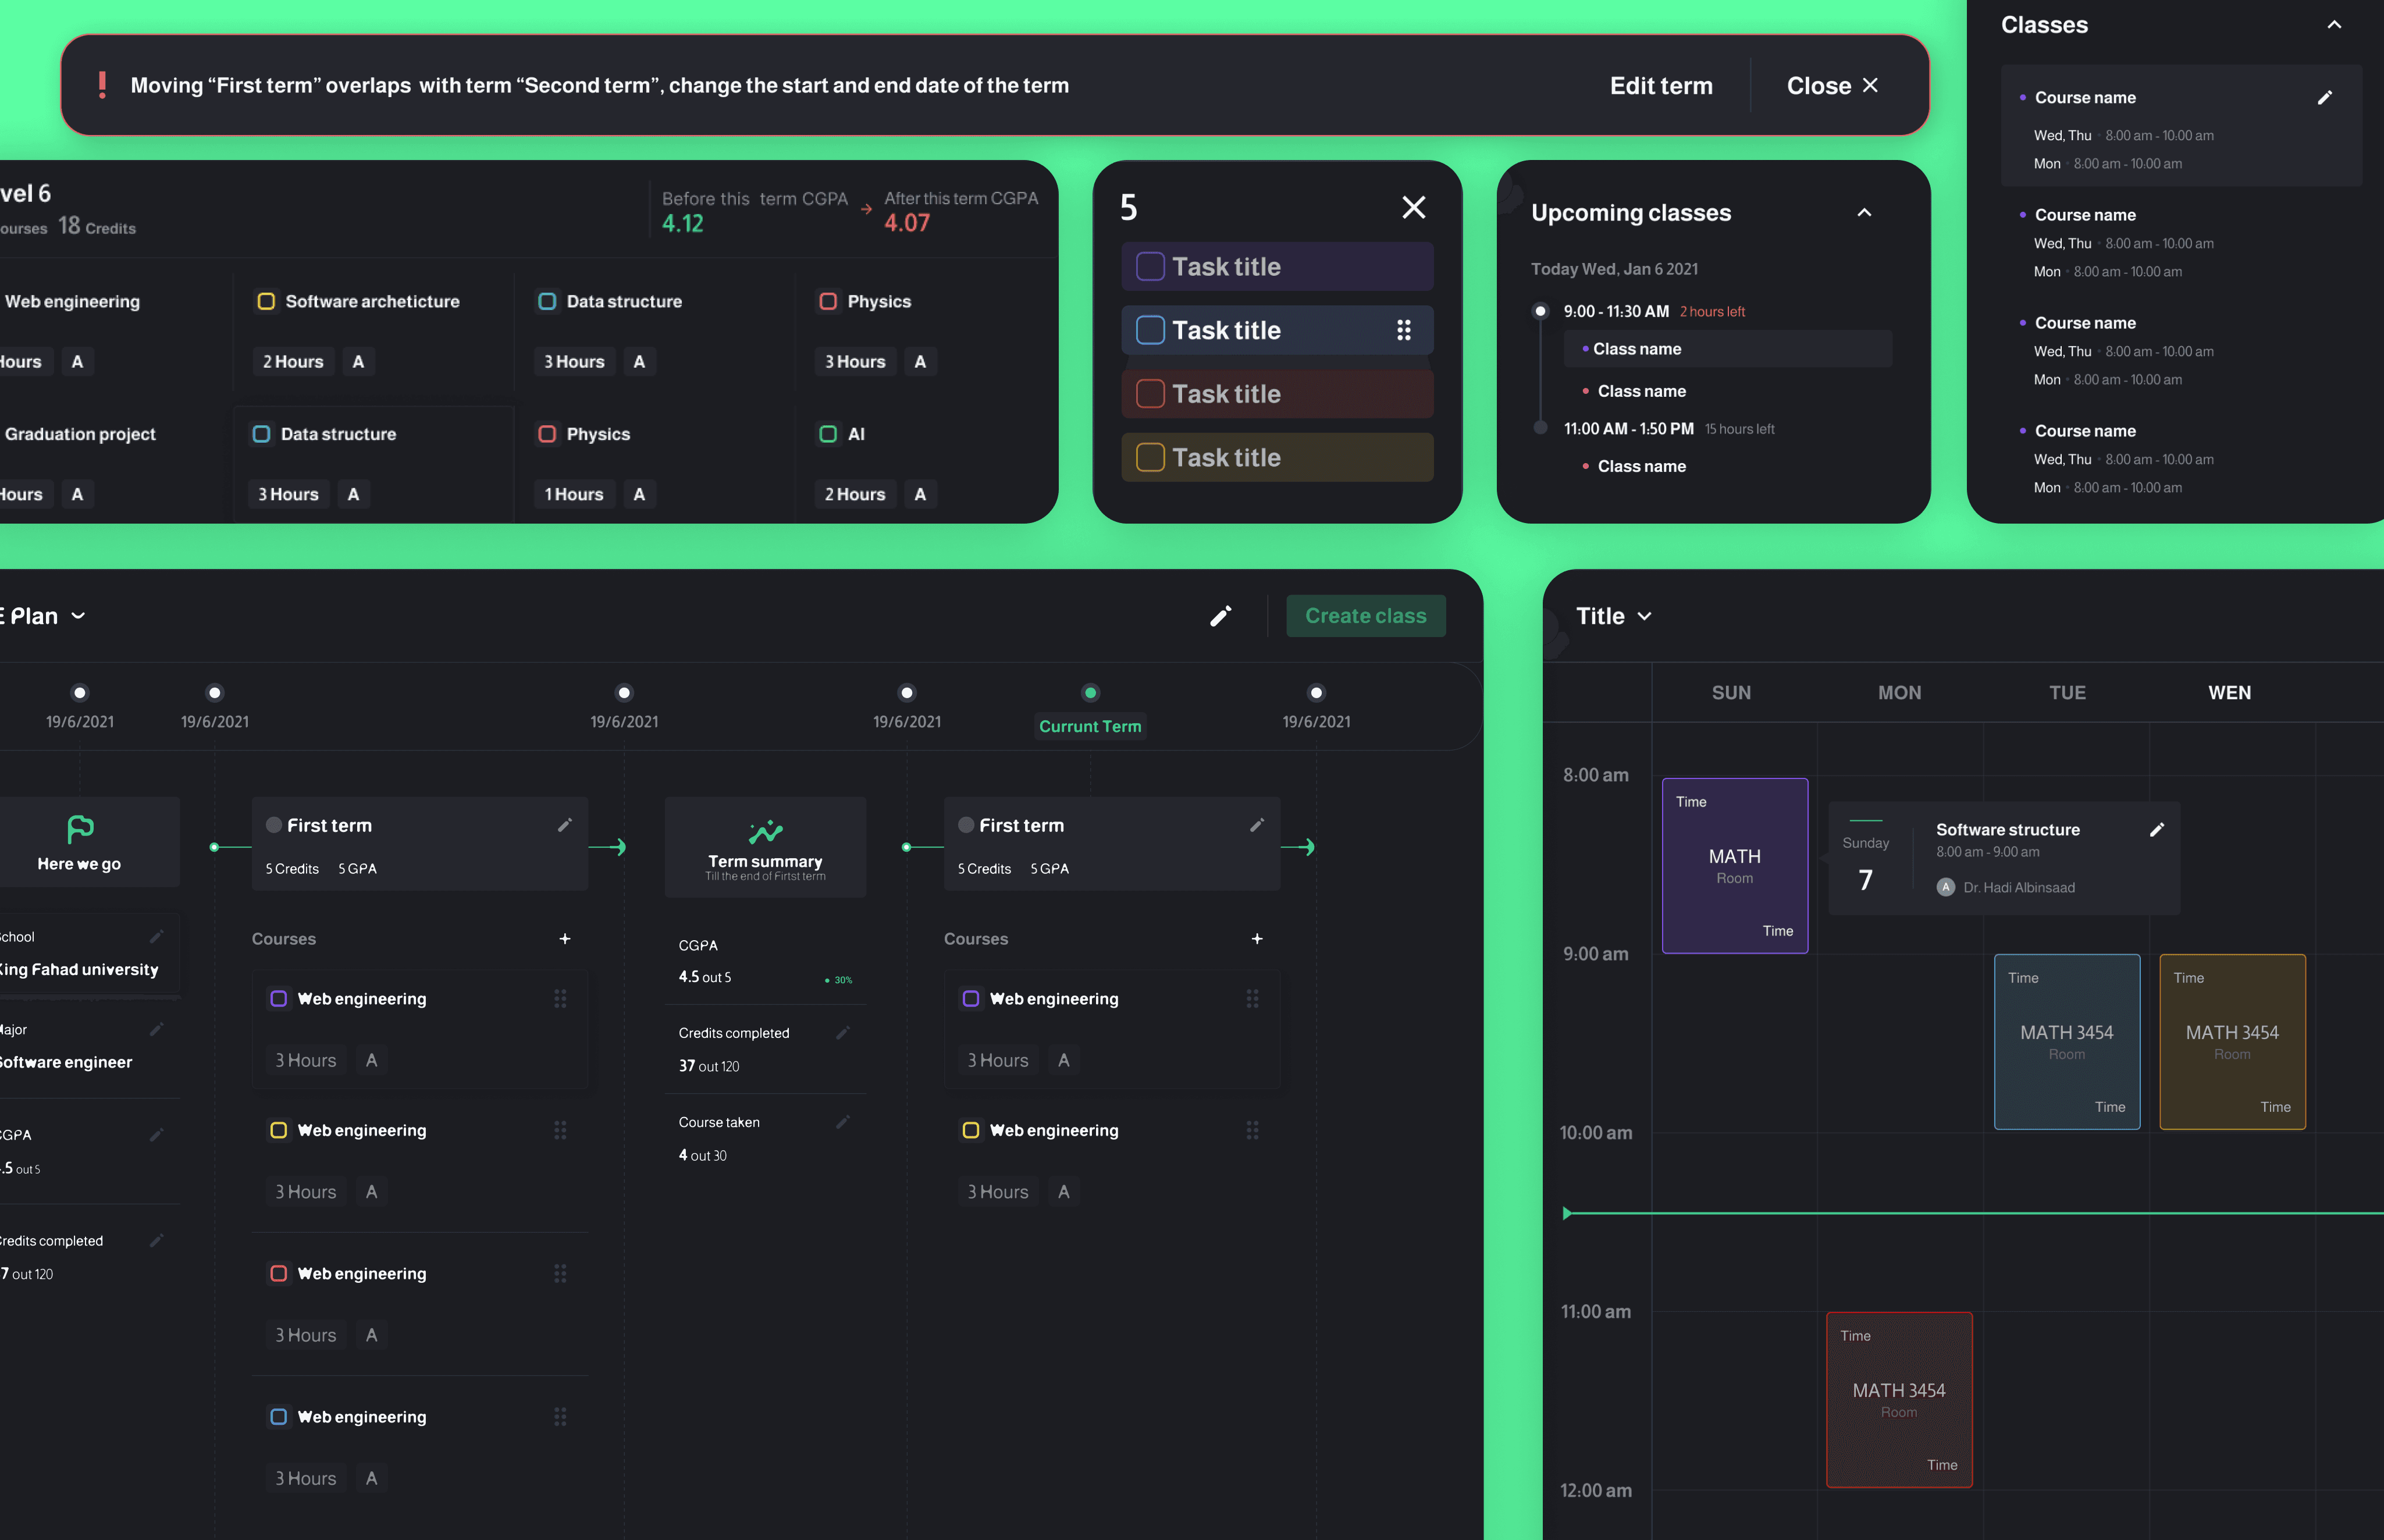Check the blue Task title checkbox
This screenshot has width=2384, height=1540.
(x=1150, y=330)
